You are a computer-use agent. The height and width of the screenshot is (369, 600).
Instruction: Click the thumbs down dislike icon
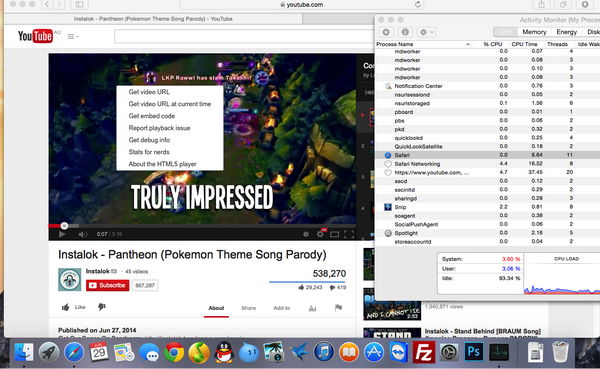pos(101,307)
